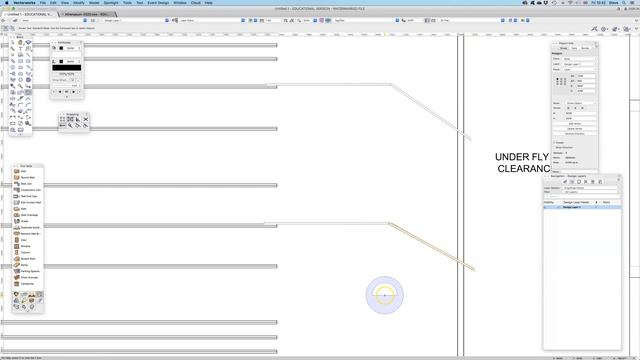The width and height of the screenshot is (640, 360).
Task: Click black line preview bar in Attributes
Action: (x=67, y=68)
